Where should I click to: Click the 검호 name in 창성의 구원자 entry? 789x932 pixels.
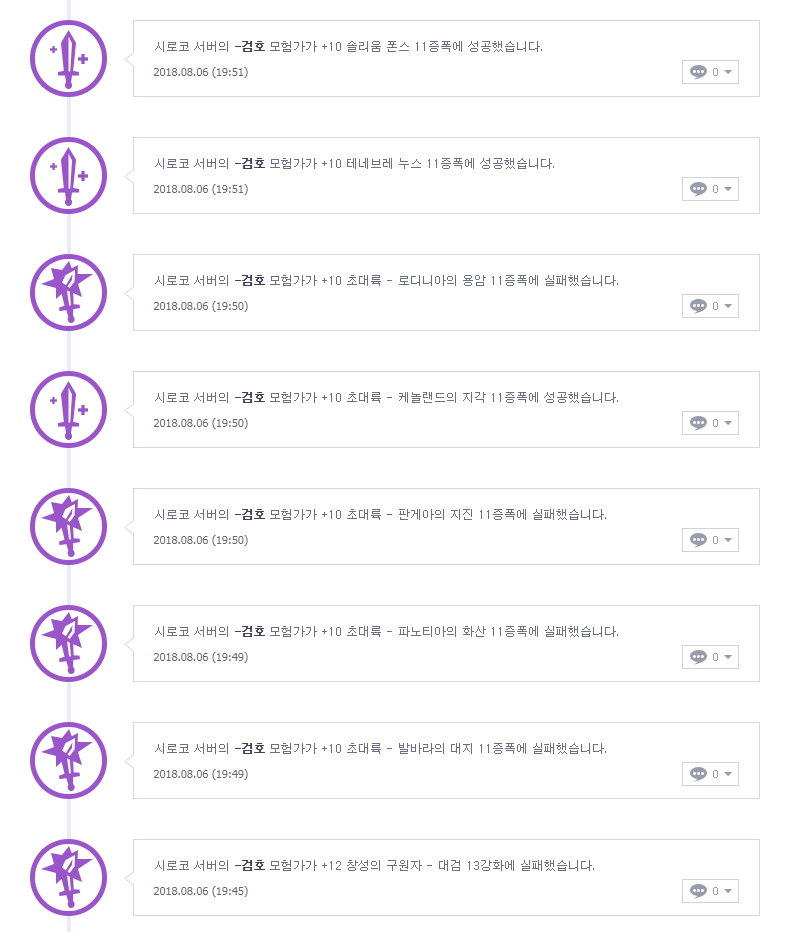pos(250,865)
